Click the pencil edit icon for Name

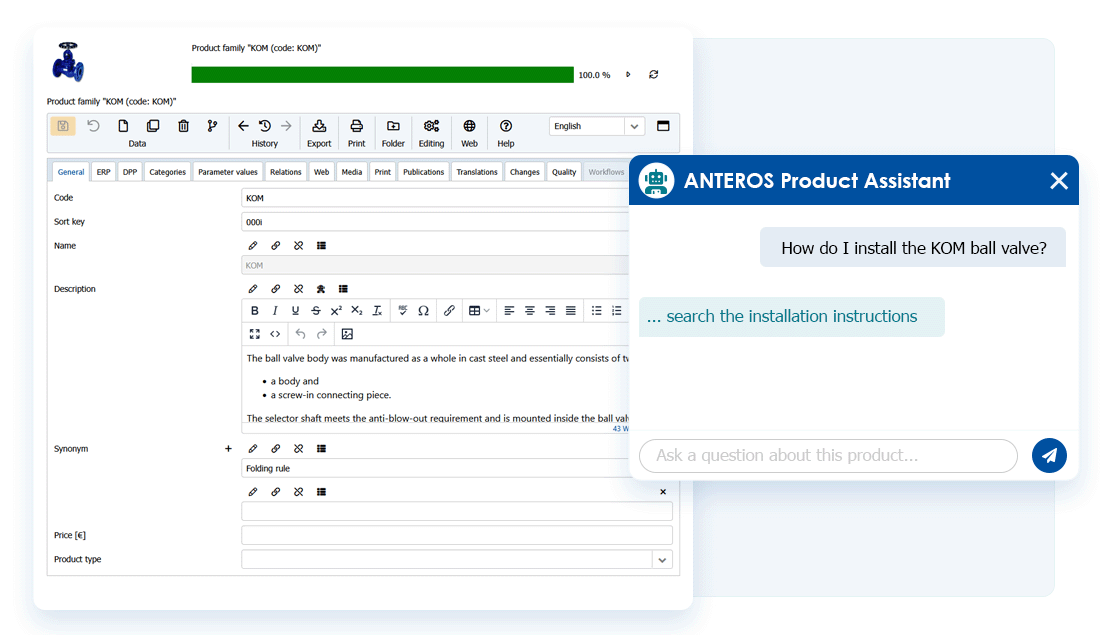(253, 246)
